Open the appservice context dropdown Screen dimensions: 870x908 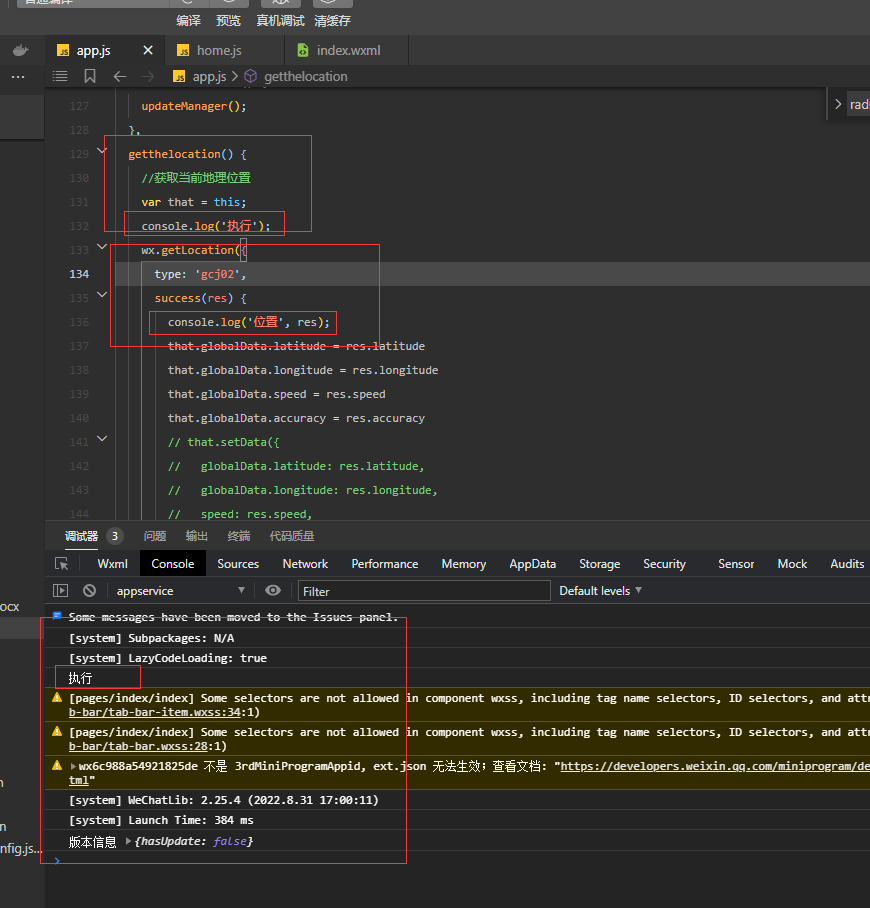(x=180, y=591)
